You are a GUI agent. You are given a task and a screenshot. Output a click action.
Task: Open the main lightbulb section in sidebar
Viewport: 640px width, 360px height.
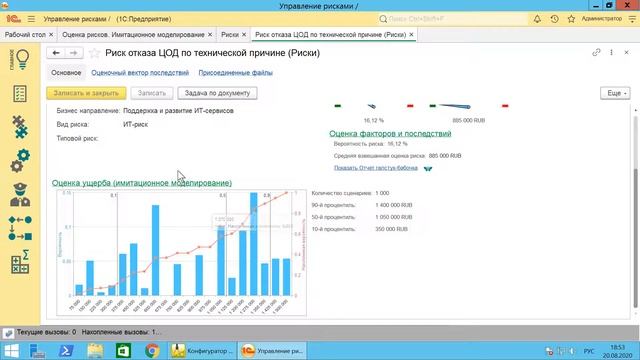[x=20, y=60]
